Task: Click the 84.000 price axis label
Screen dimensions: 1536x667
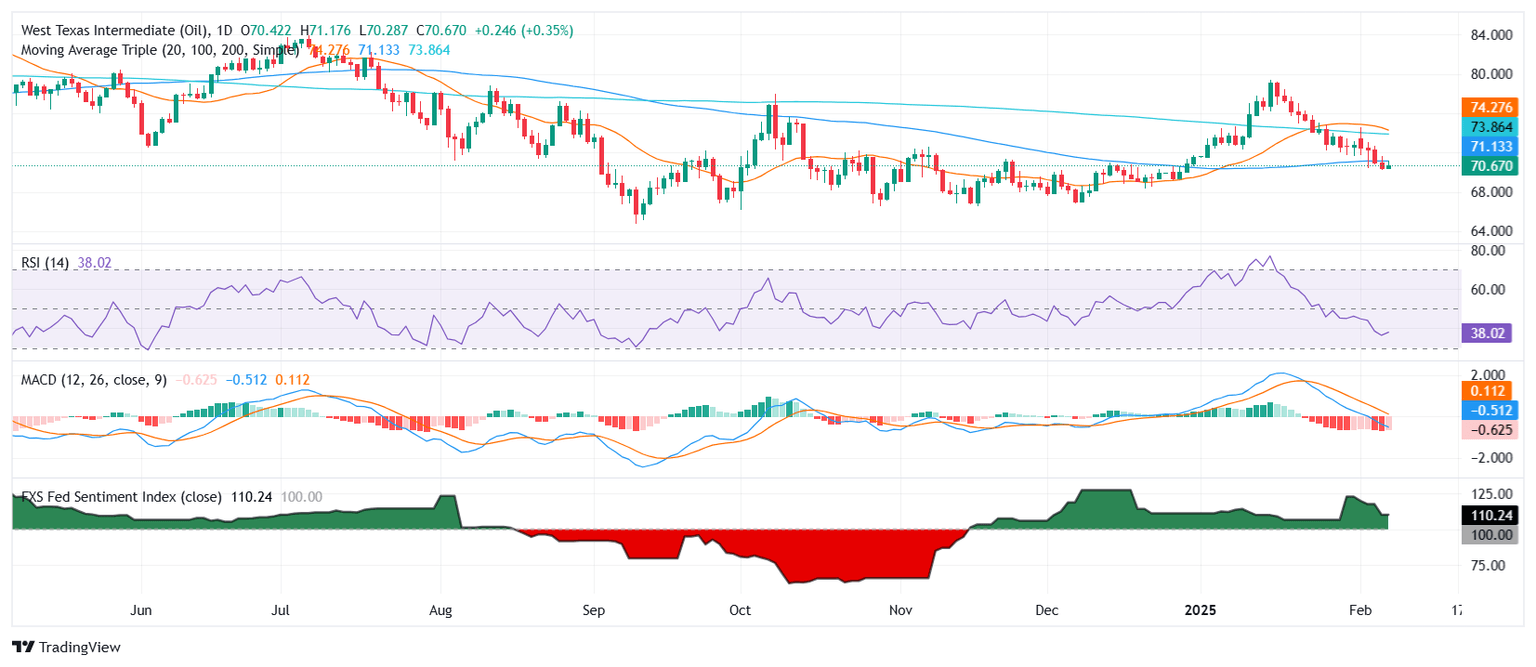Action: pos(1490,35)
